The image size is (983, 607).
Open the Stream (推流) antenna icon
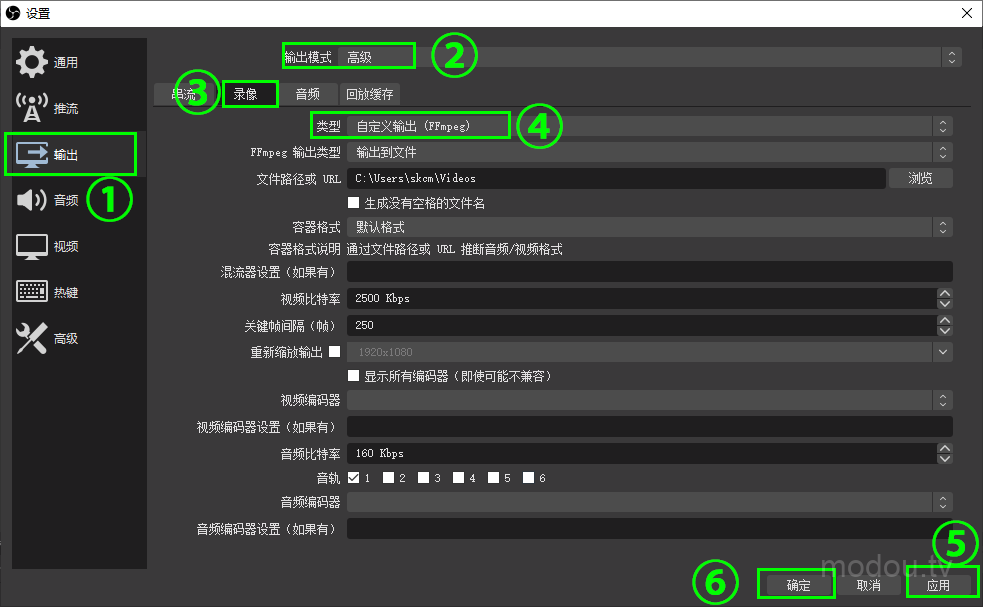[32, 108]
